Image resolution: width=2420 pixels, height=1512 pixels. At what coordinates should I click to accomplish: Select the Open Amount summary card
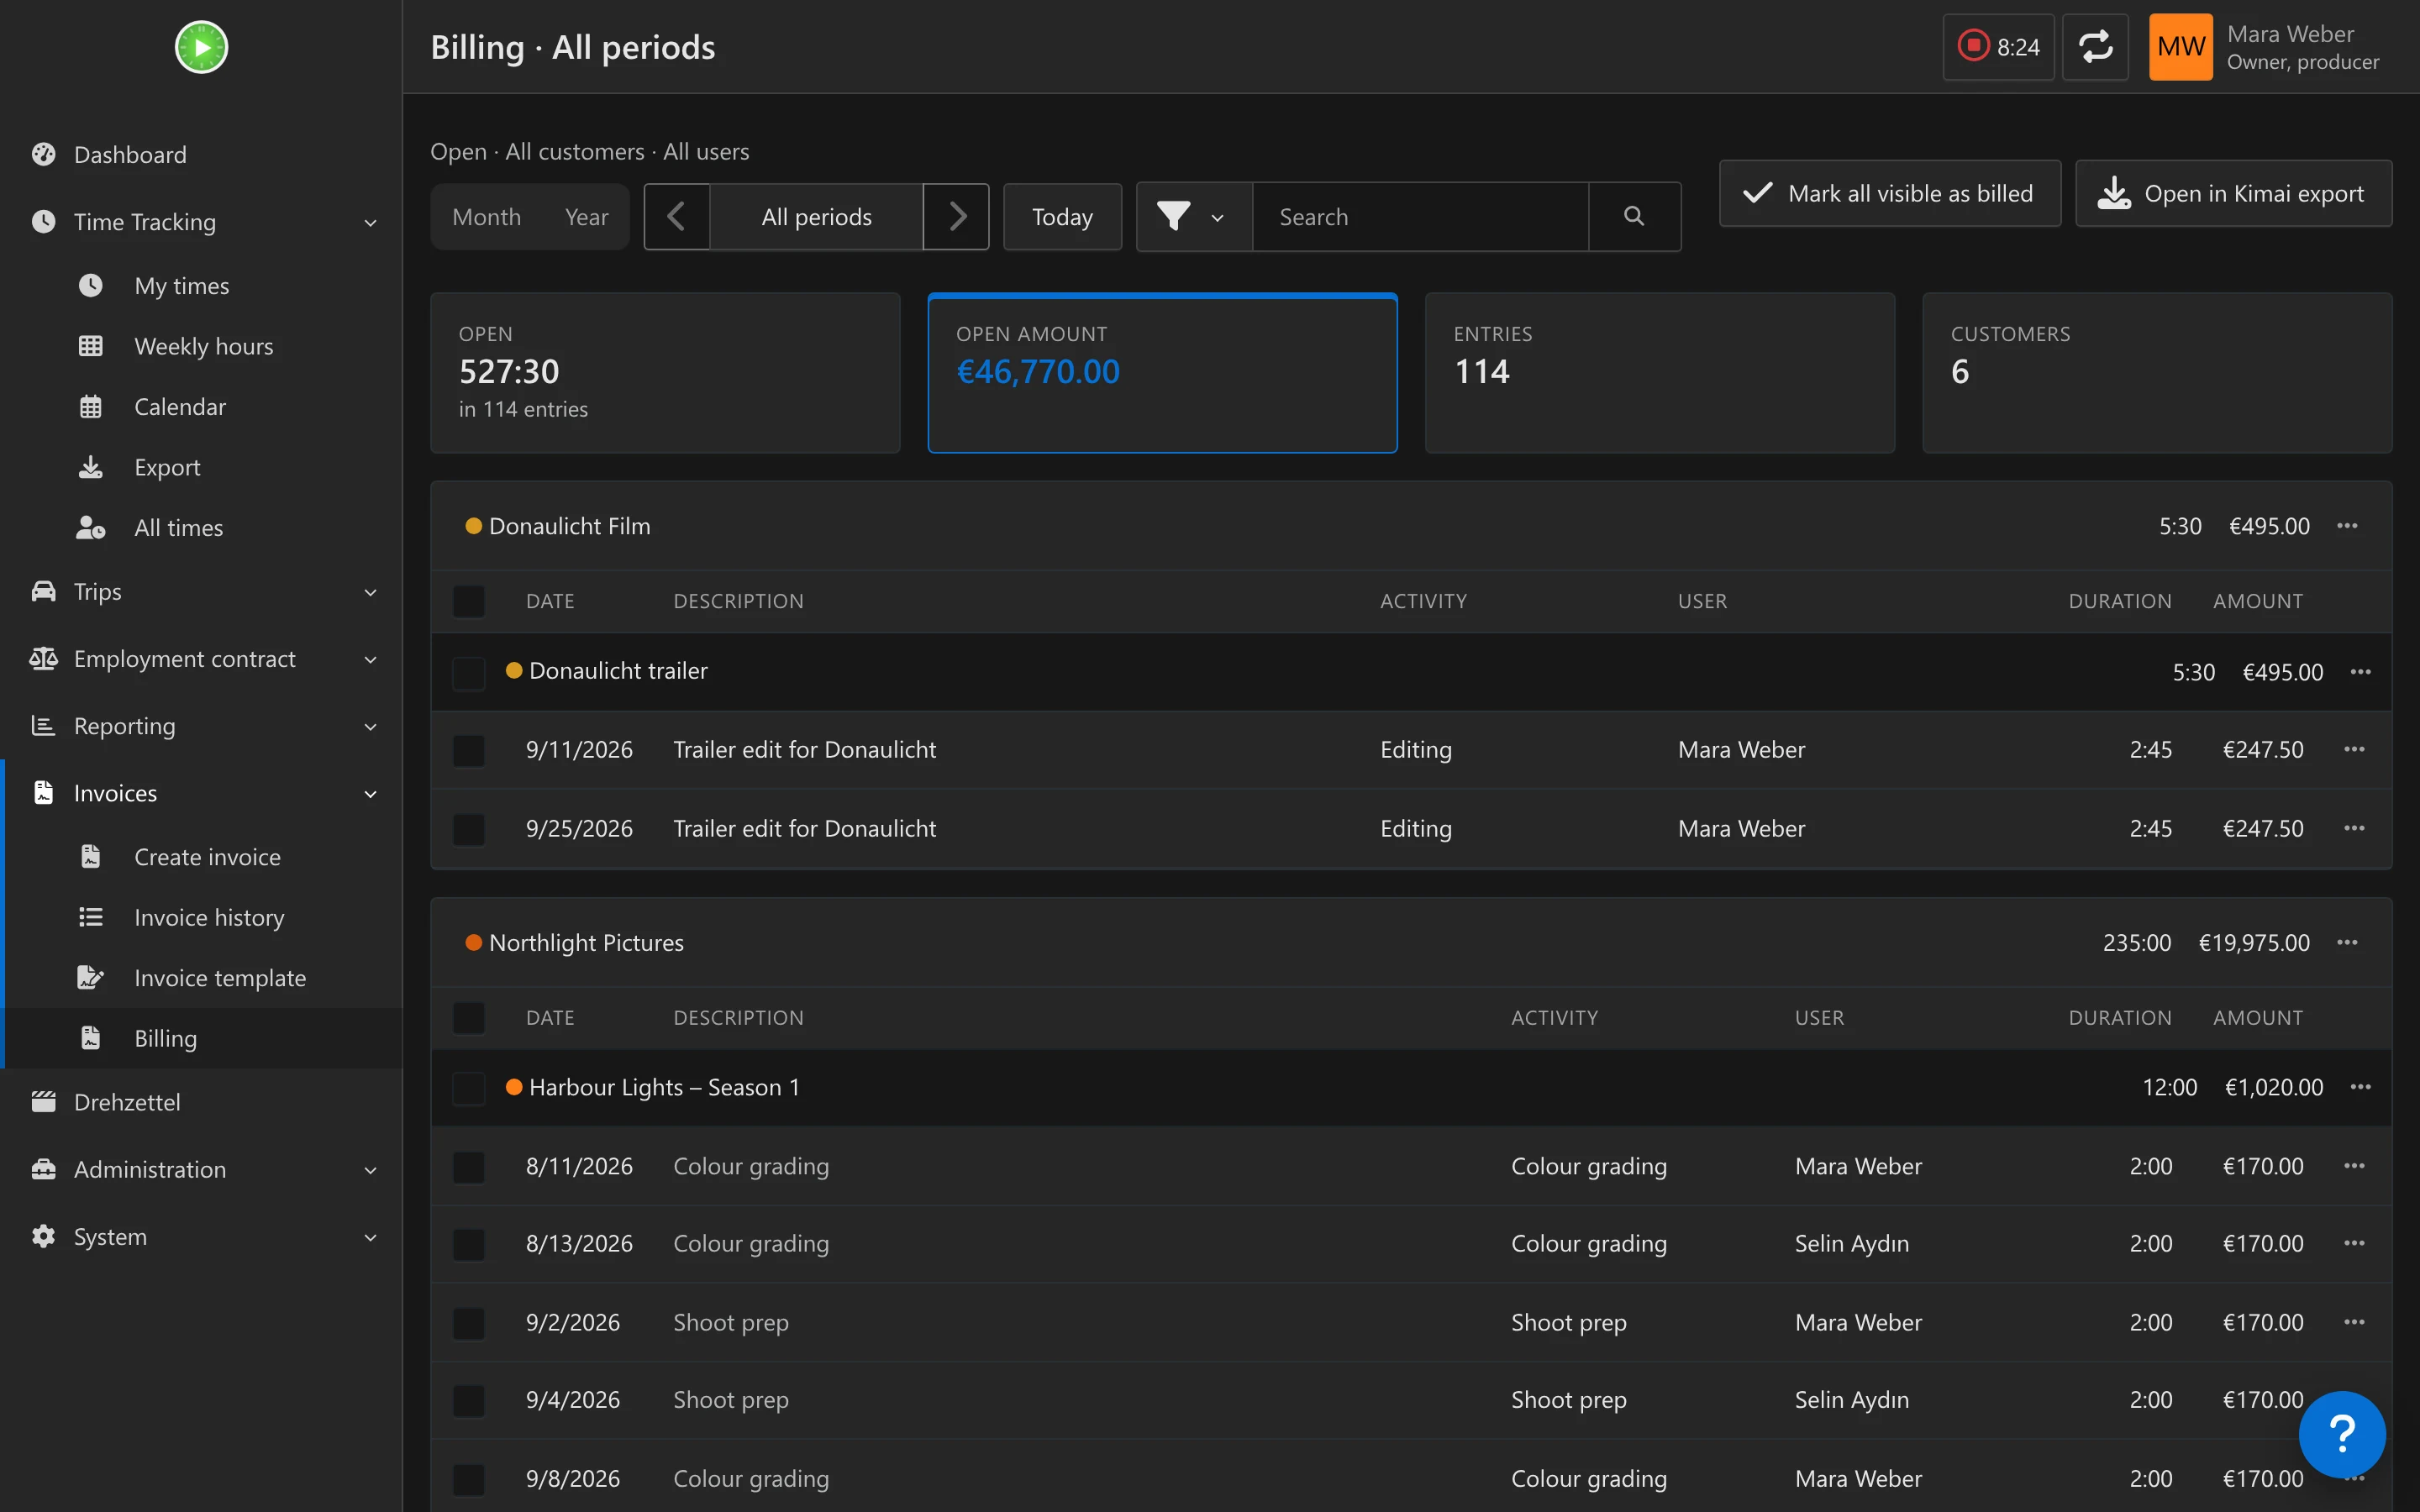click(x=1162, y=373)
